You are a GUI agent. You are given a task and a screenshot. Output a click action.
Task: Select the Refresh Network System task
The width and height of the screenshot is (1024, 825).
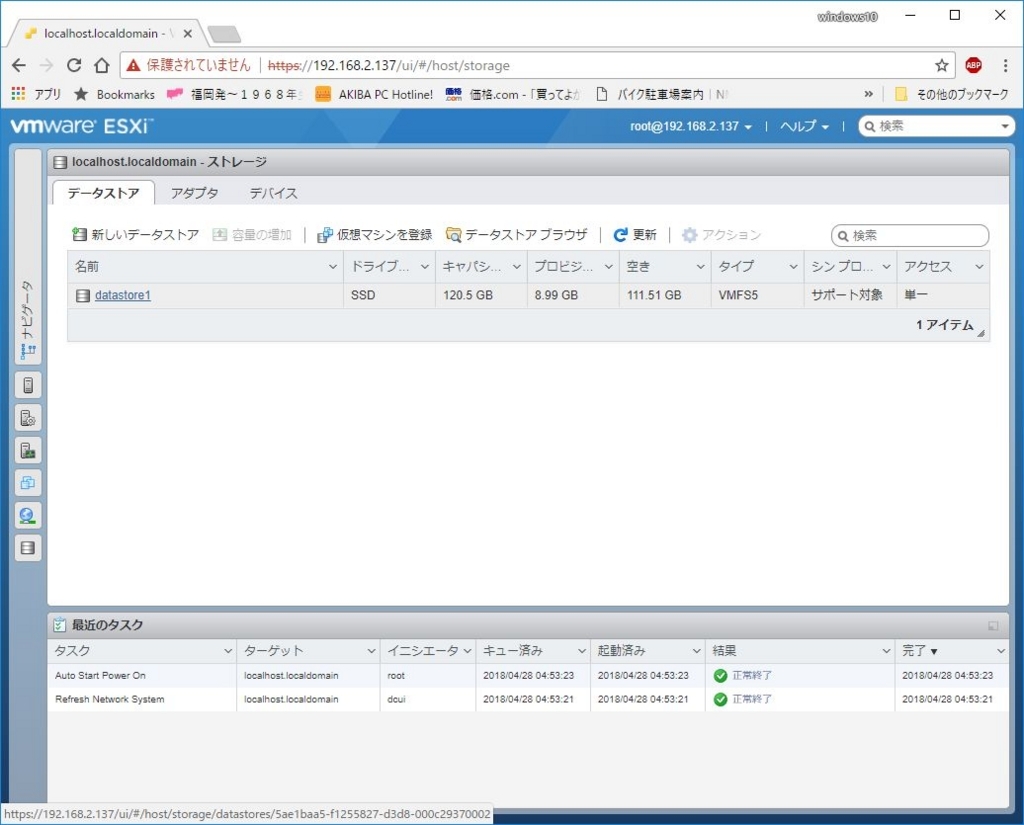[x=528, y=699]
